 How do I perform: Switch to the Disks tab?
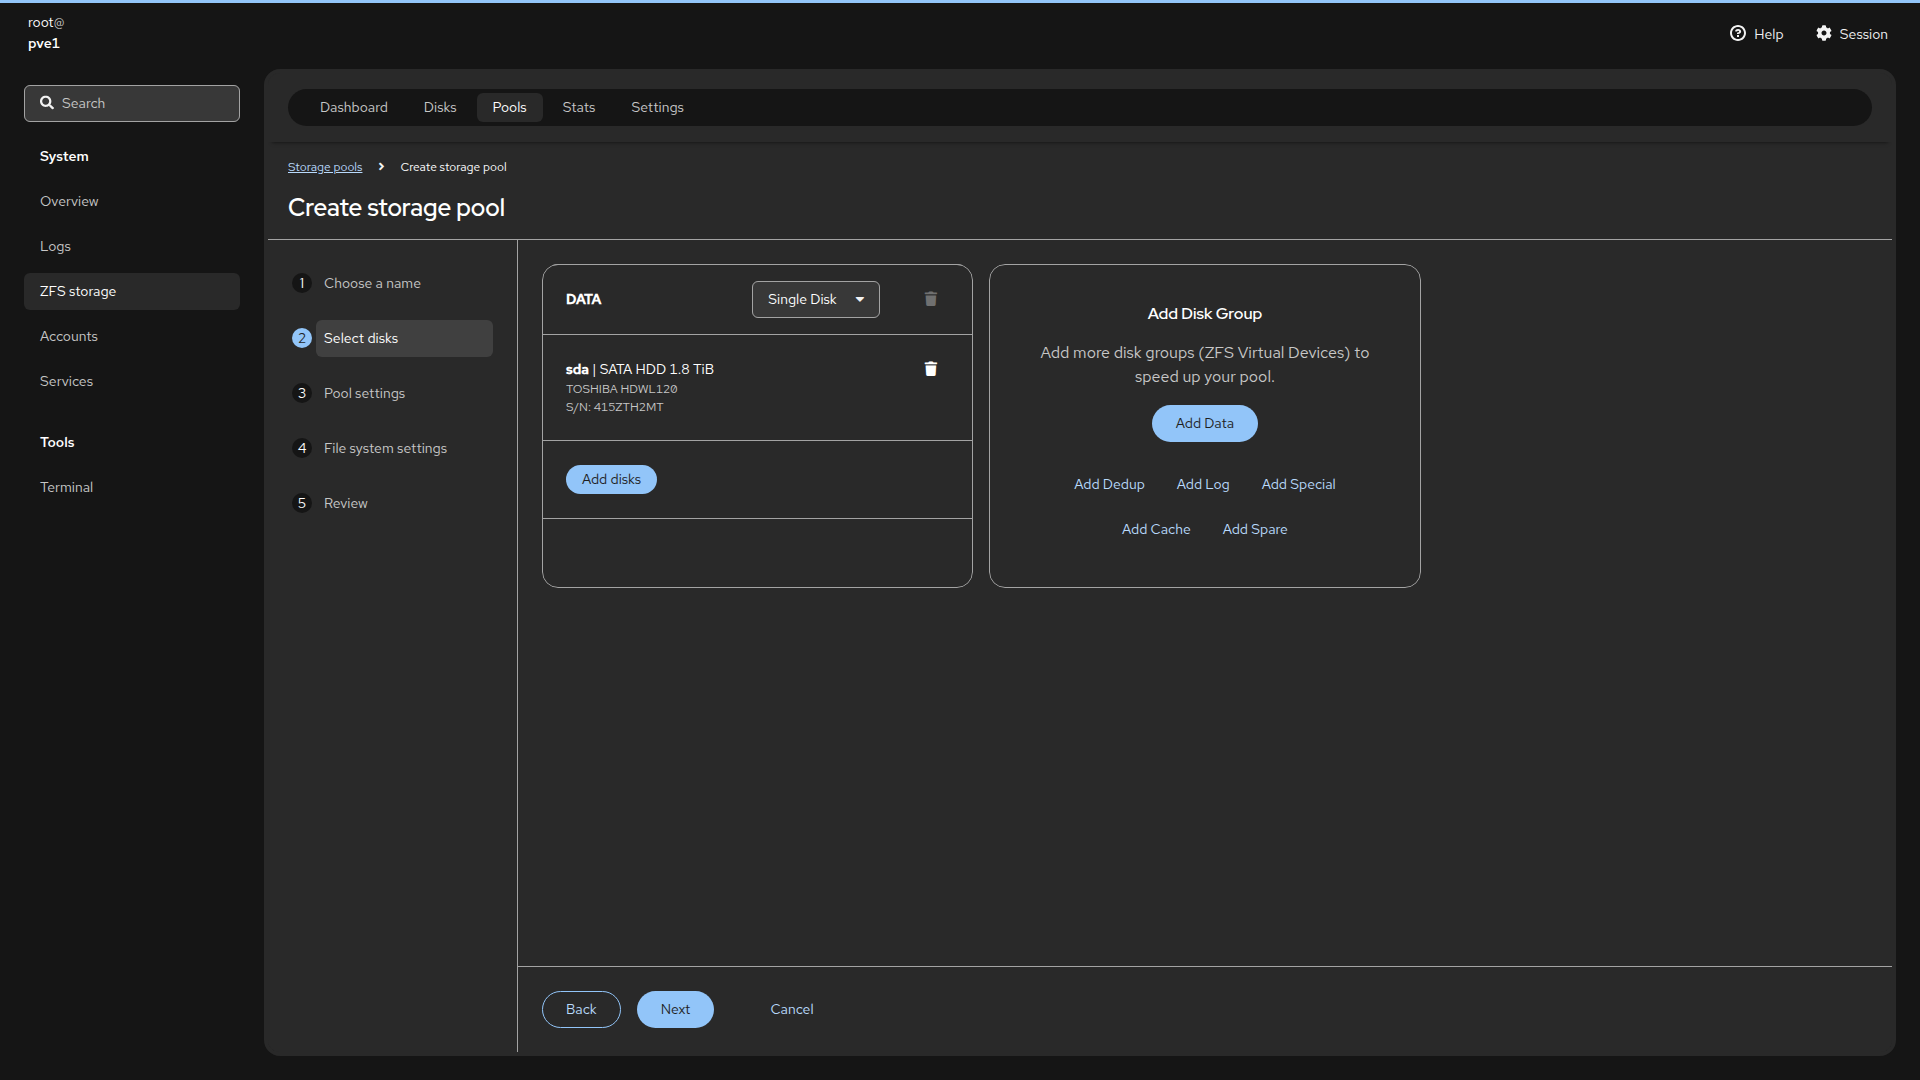coord(439,107)
